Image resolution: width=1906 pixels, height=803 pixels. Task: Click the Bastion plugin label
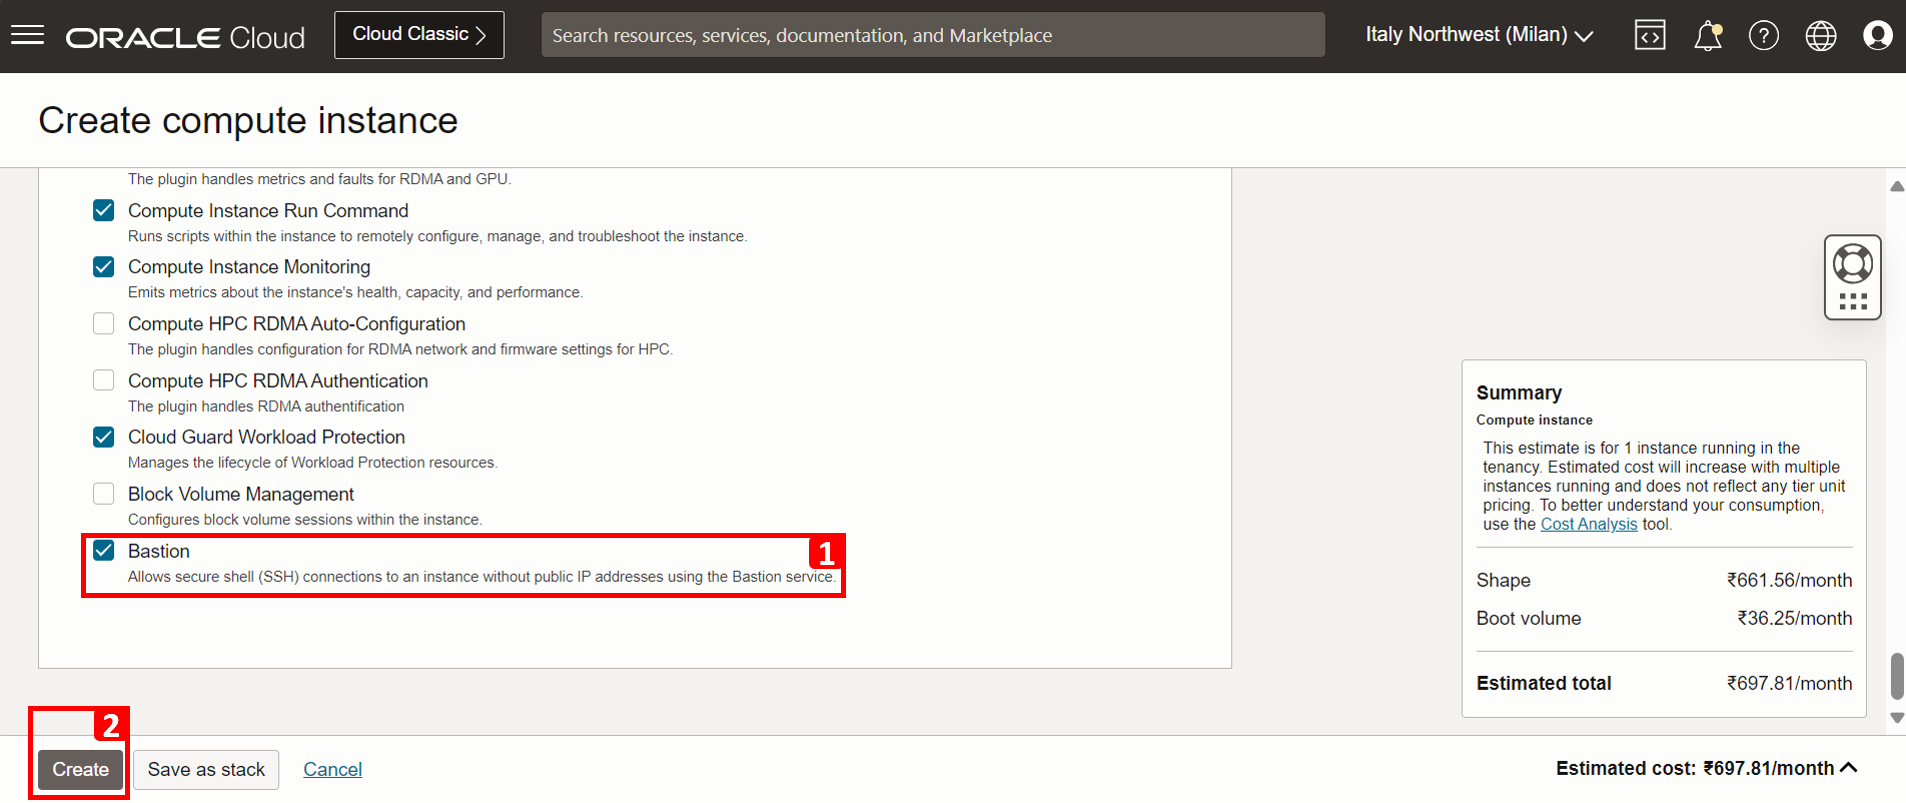pyautogui.click(x=159, y=551)
